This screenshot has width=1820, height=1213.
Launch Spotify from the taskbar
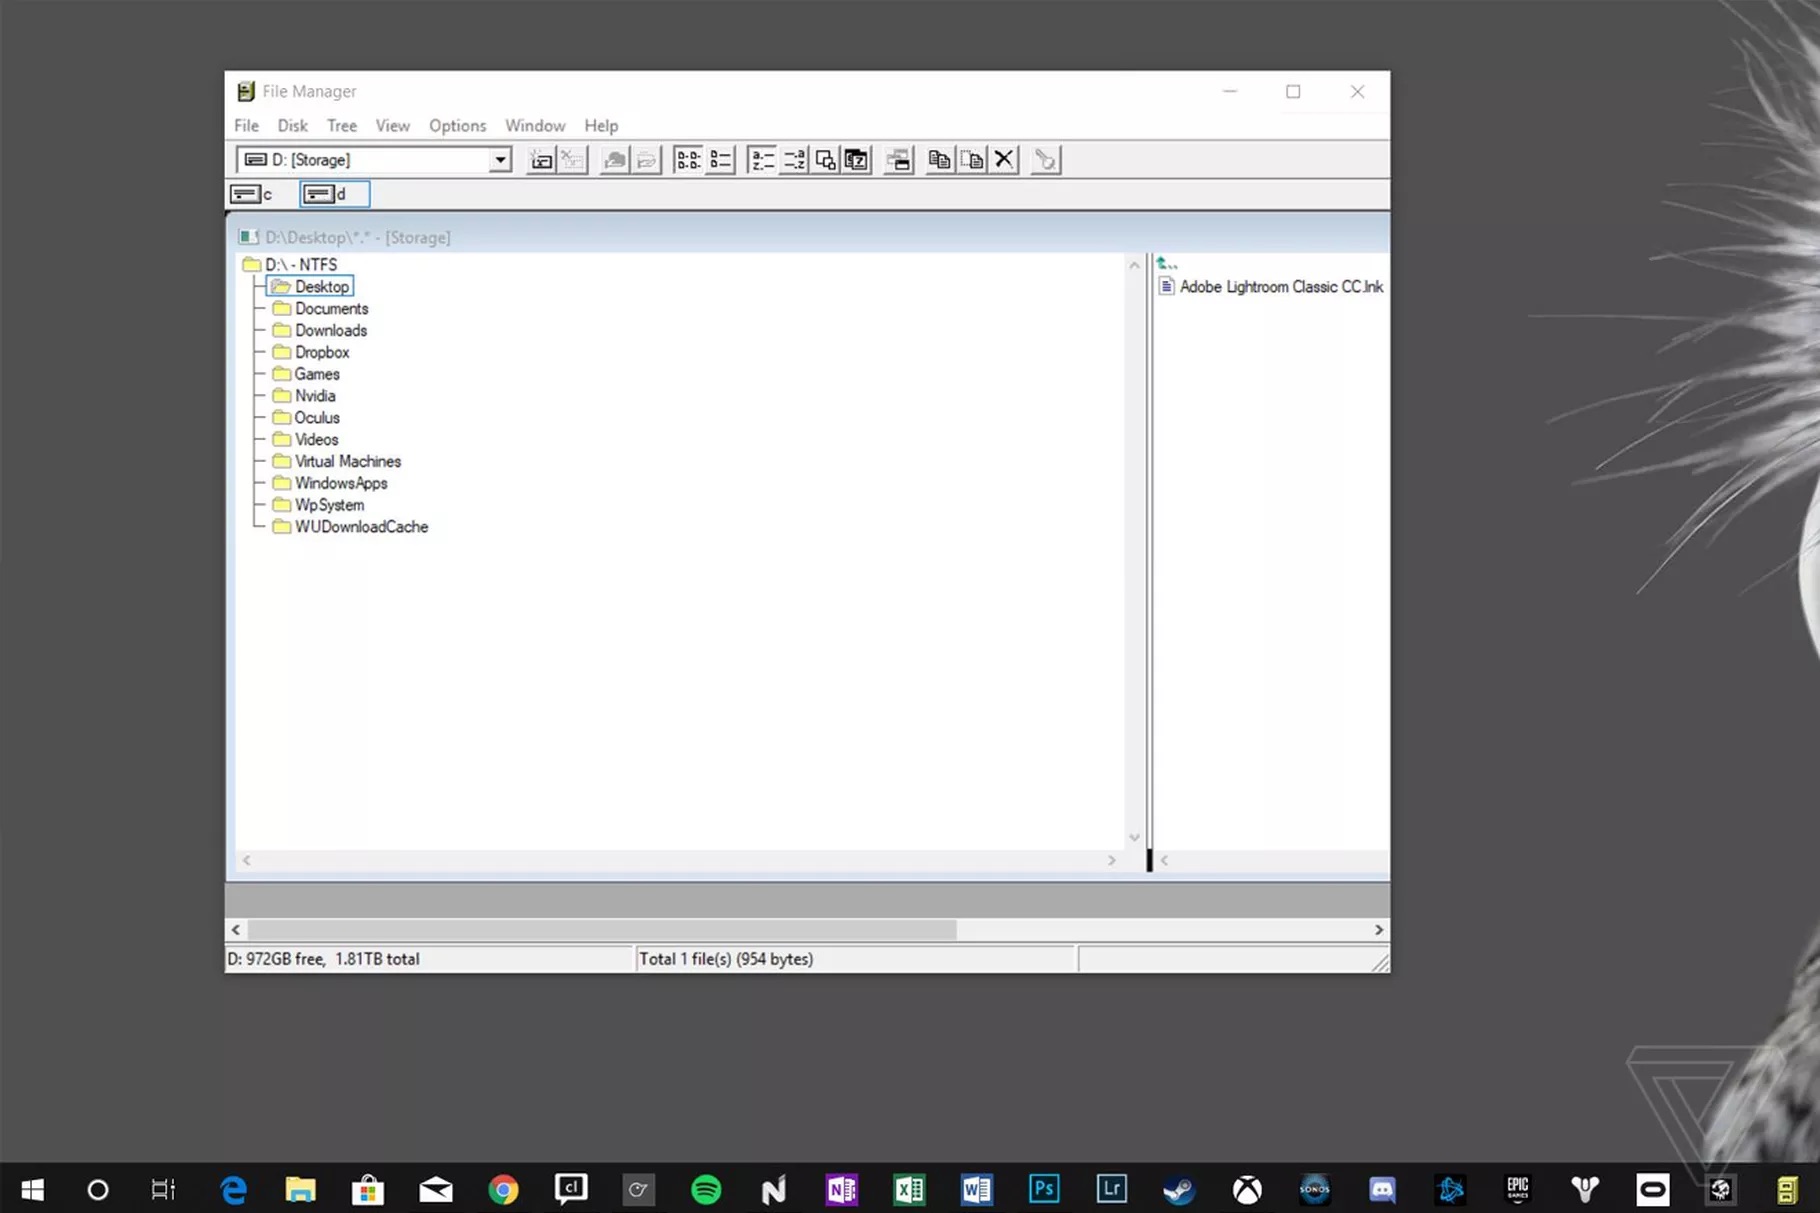(x=706, y=1189)
